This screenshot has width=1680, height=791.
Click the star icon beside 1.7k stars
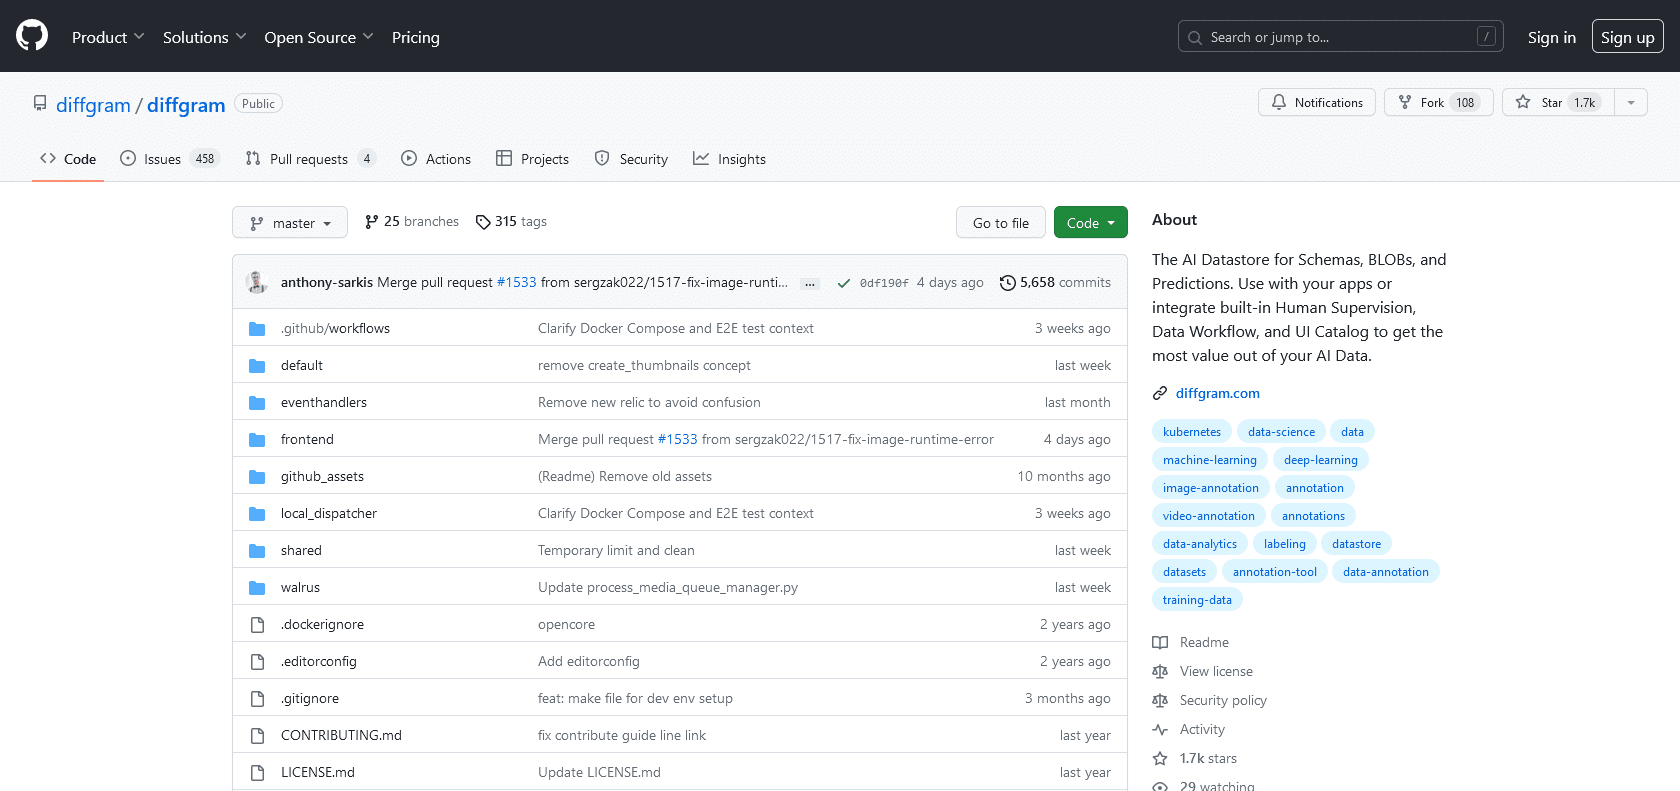[1160, 759]
